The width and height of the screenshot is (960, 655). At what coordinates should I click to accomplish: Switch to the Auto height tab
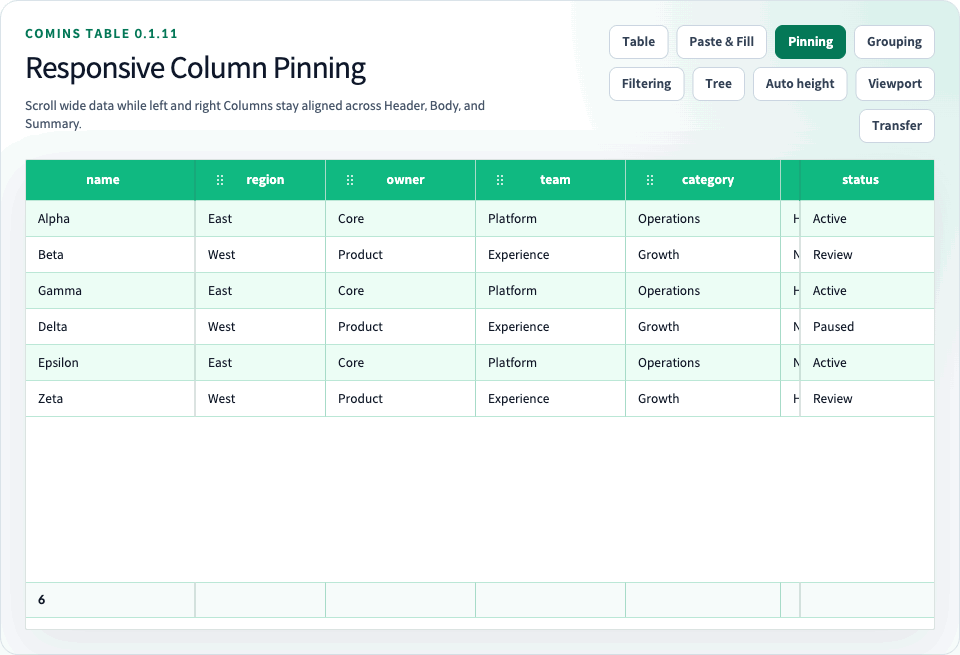800,84
